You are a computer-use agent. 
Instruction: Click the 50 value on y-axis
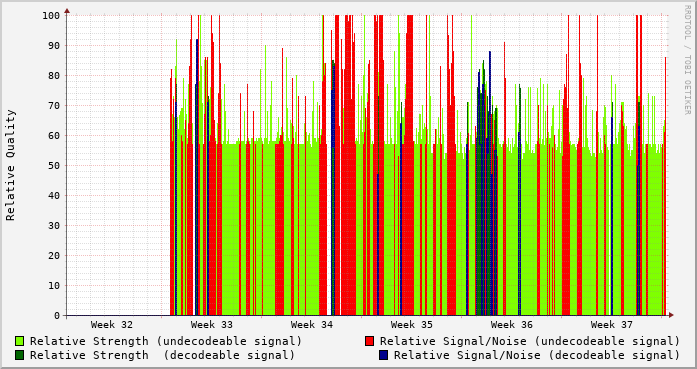click(54, 165)
